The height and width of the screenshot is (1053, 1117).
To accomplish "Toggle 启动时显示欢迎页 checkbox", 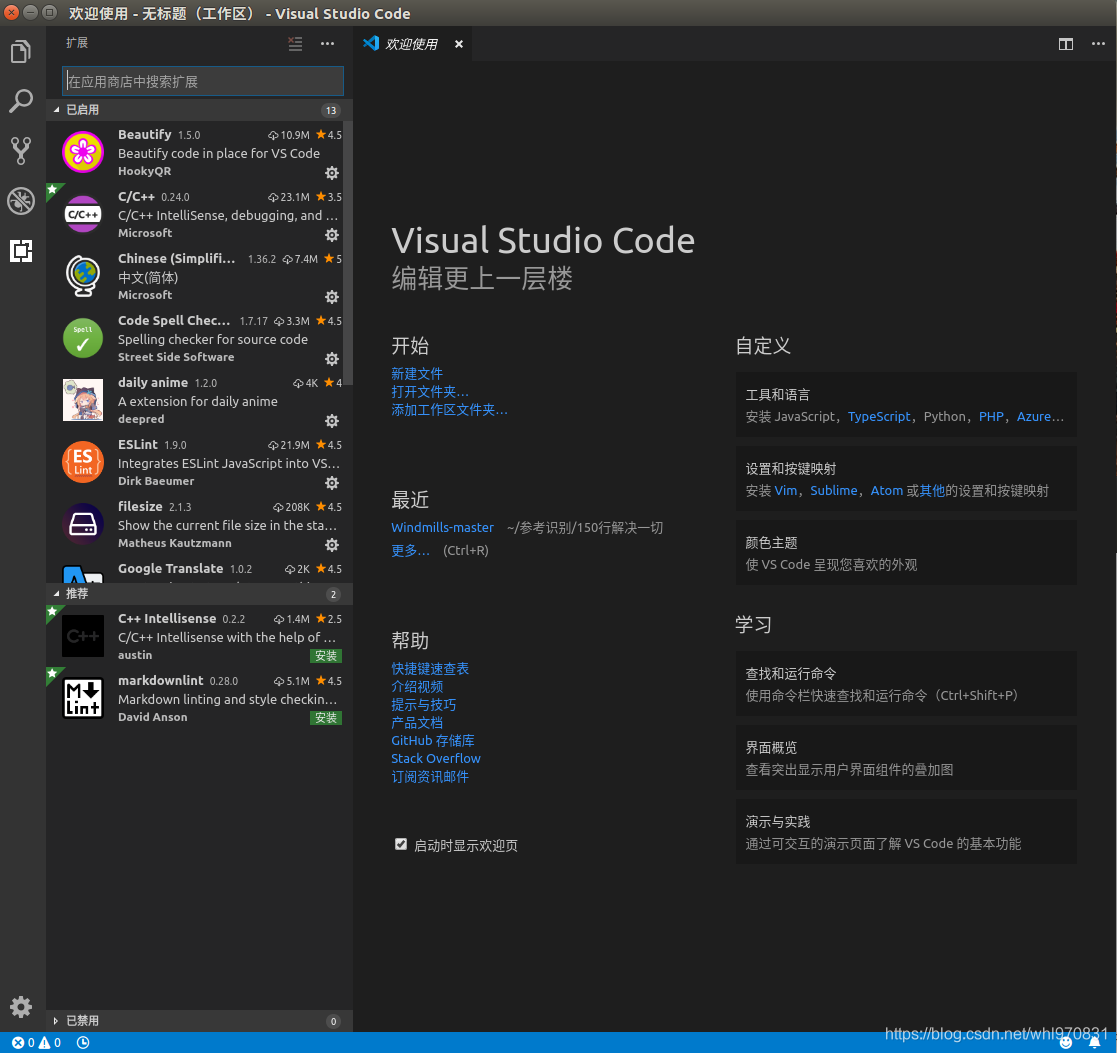I will click(x=400, y=844).
